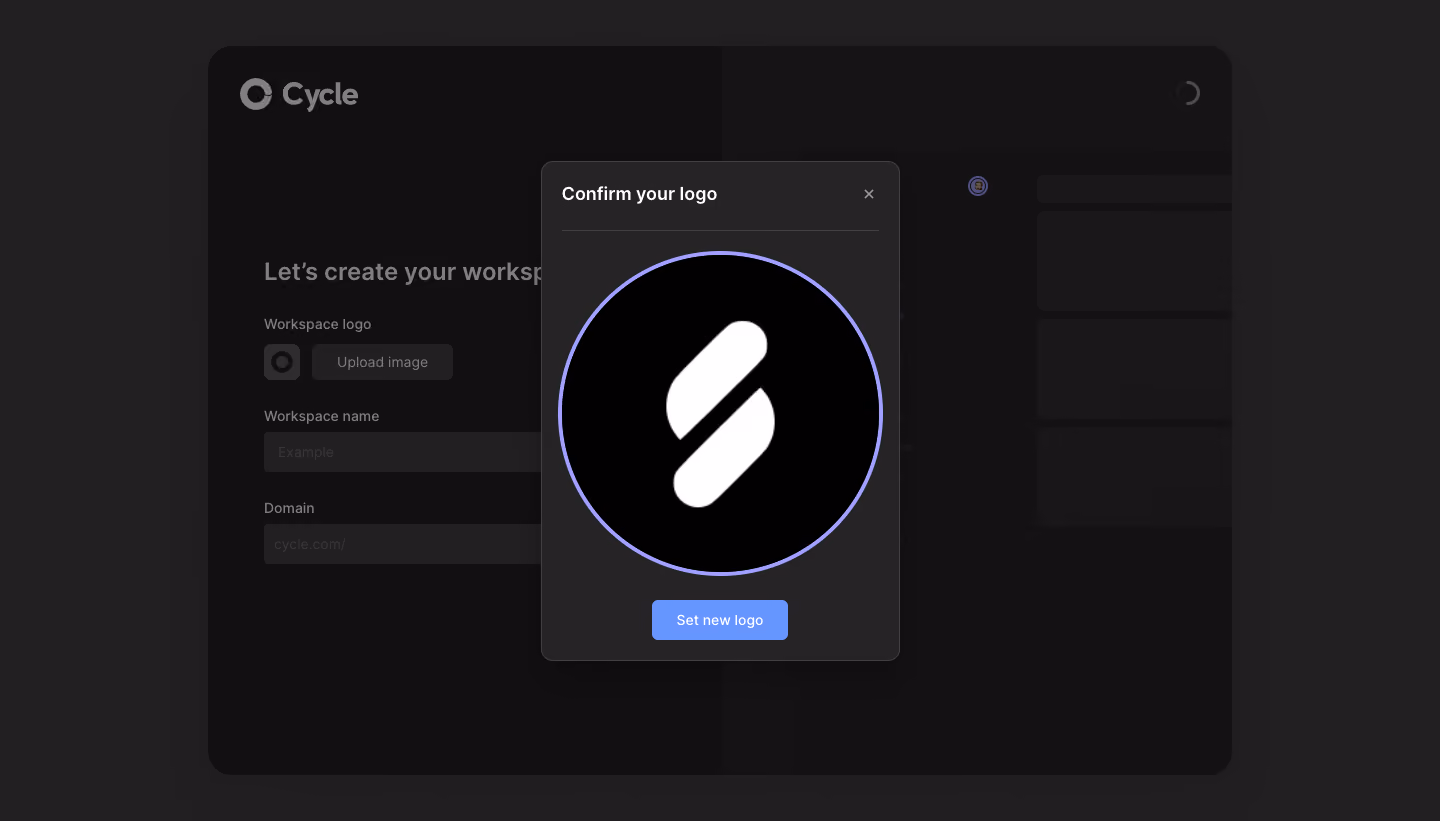The image size is (1440, 821).
Task: Click the thin top skeleton bar in preview
Action: pyautogui.click(x=1134, y=189)
